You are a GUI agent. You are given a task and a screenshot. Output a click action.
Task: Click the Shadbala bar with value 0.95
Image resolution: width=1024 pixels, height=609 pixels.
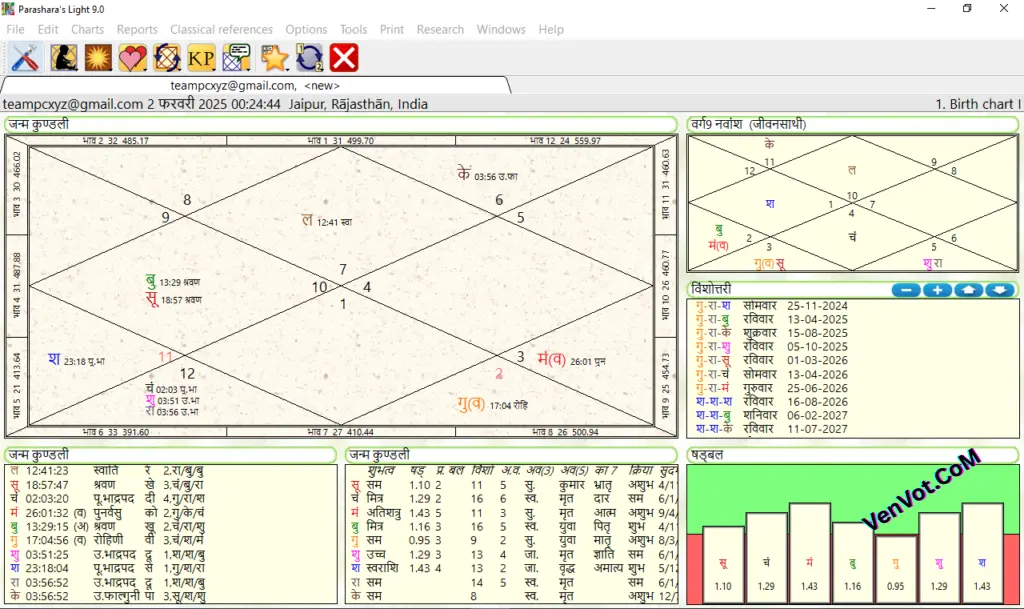895,569
